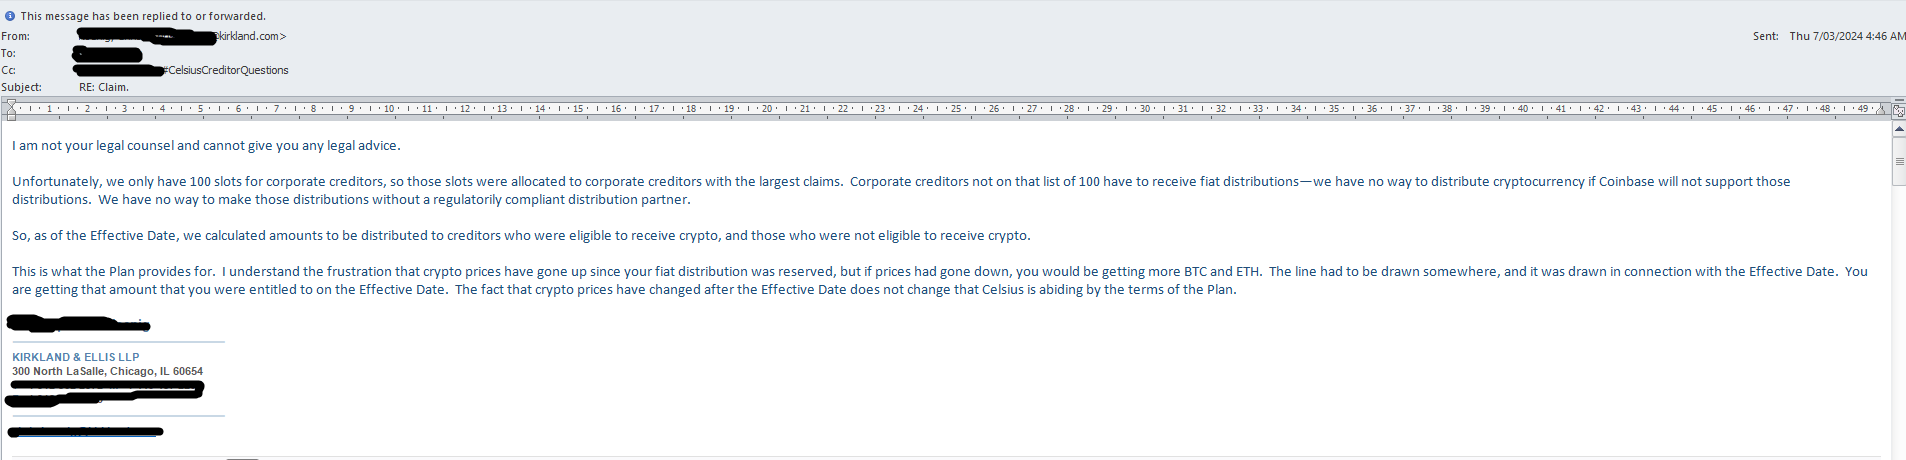Select the #CelsiusCreditorQuestions Cc recipient

[226, 70]
